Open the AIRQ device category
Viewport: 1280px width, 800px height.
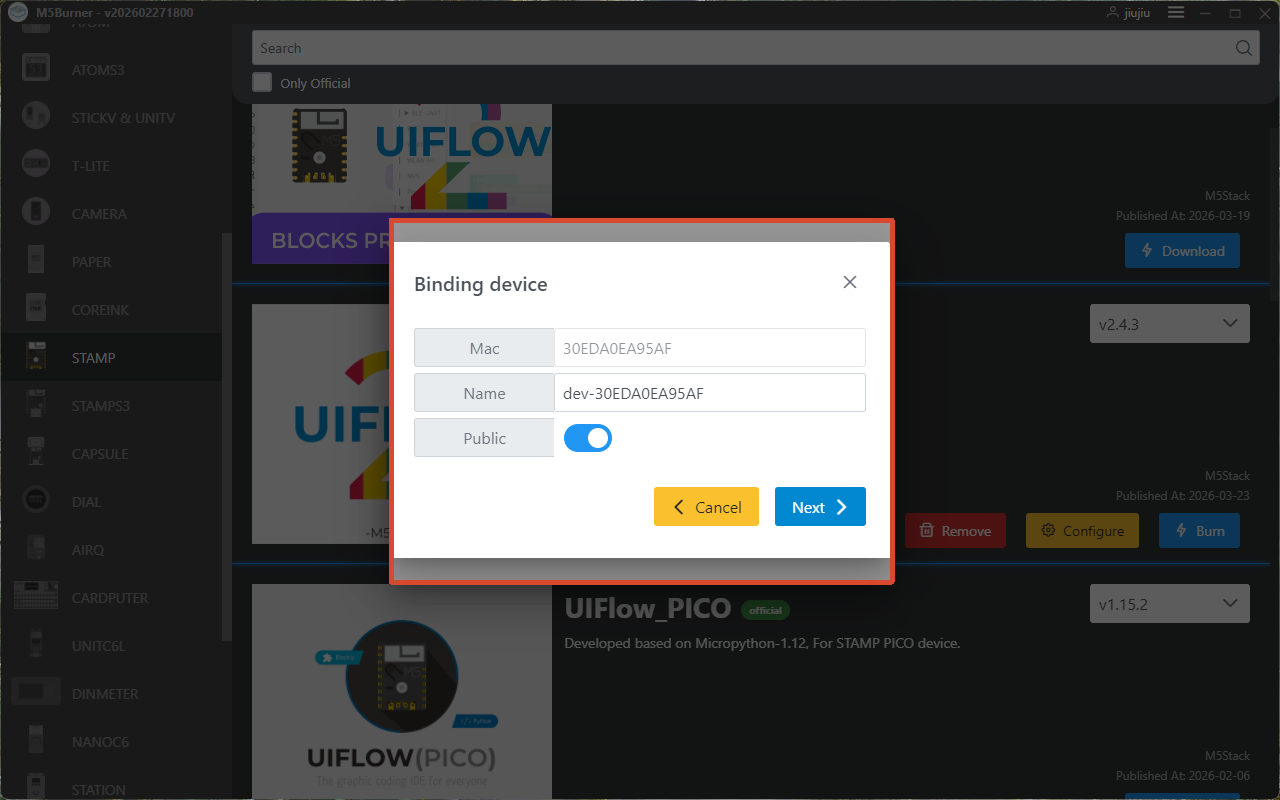88,550
